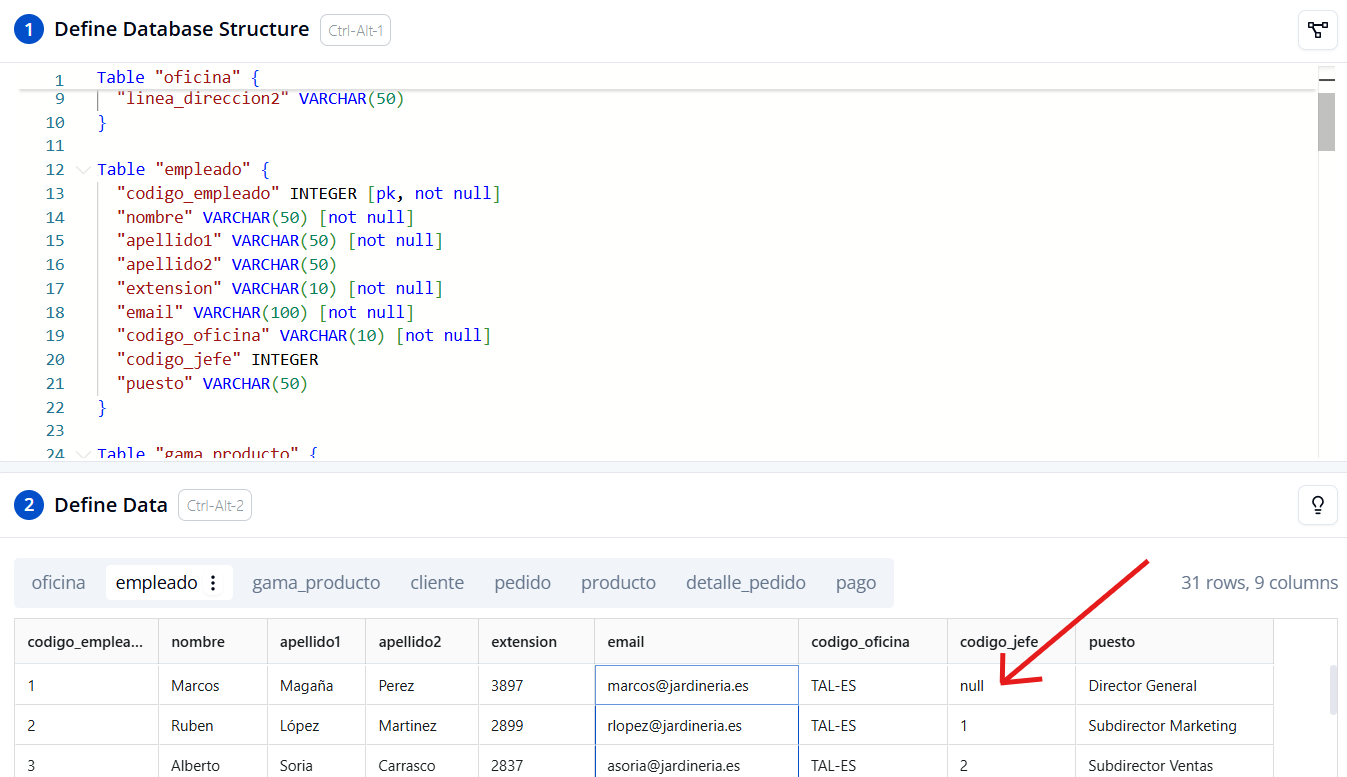
Task: Click the code editor vertical scrollbar thumb
Action: coord(1327,121)
